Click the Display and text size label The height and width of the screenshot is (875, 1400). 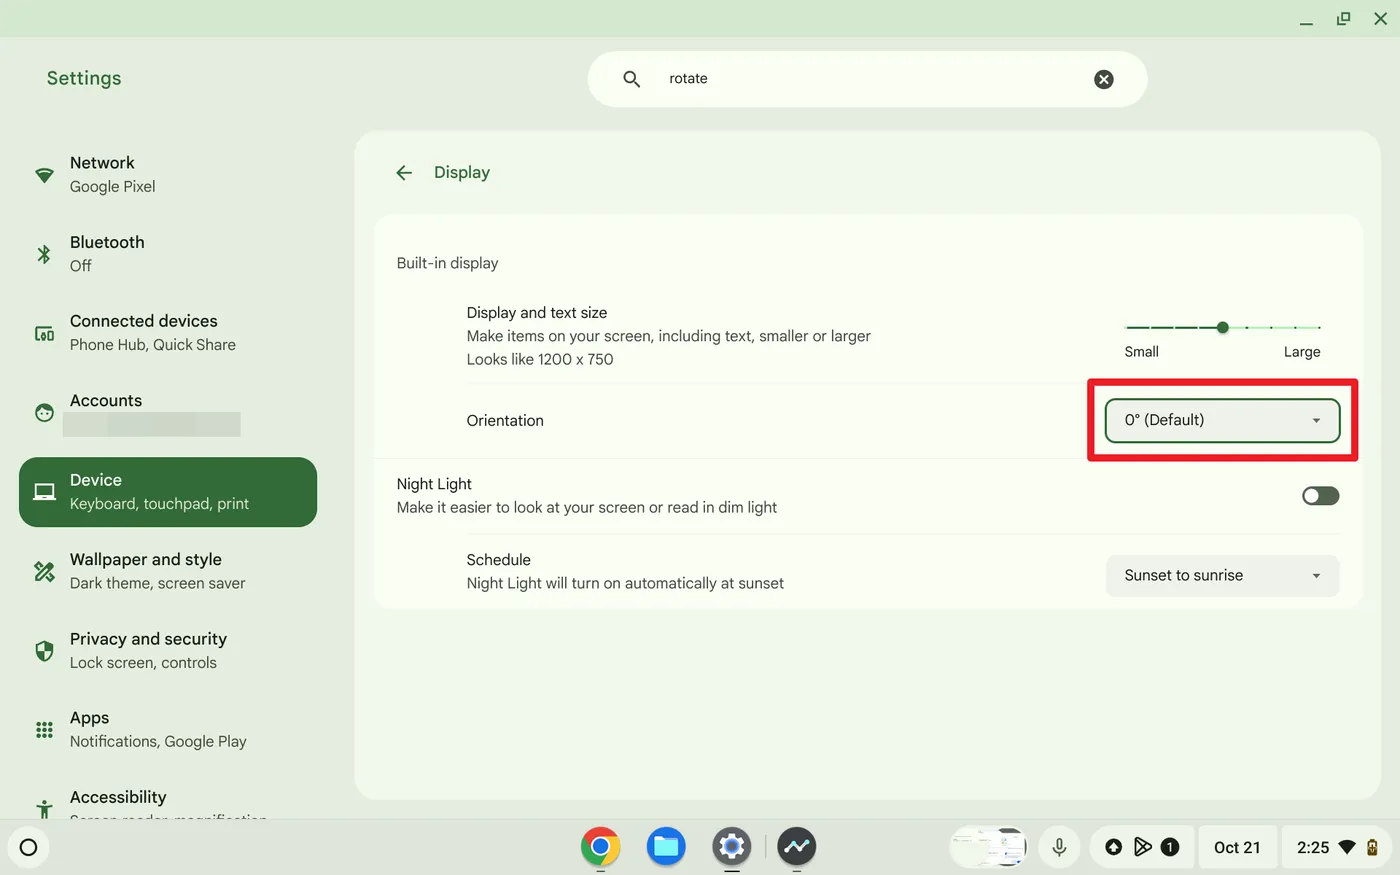(537, 313)
